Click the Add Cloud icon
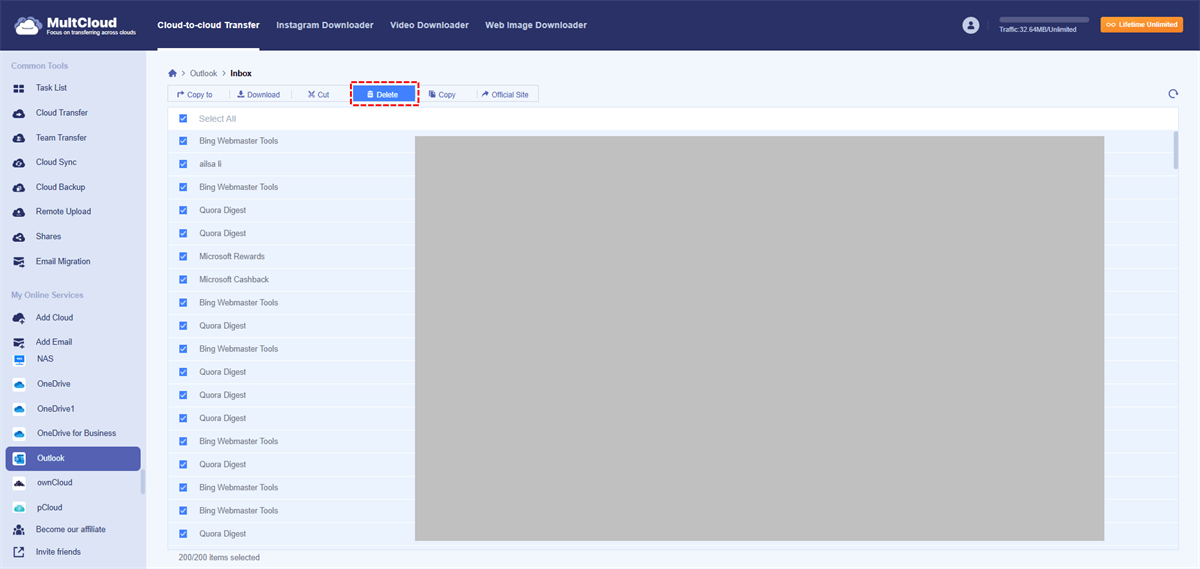The image size is (1200, 569). point(19,318)
